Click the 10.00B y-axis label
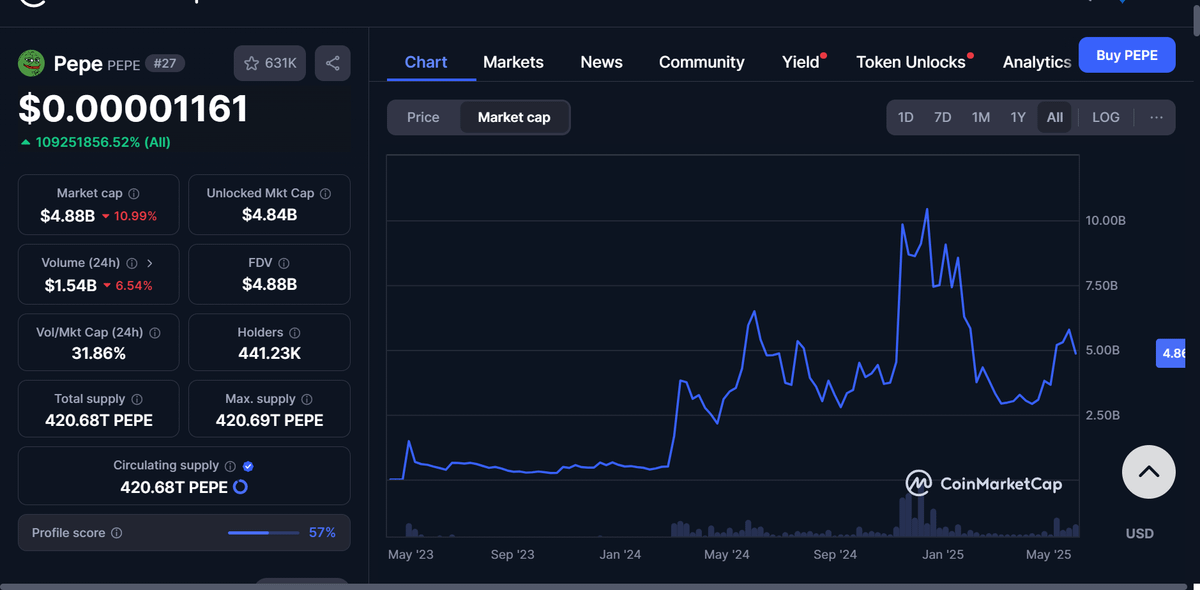 pos(1106,220)
